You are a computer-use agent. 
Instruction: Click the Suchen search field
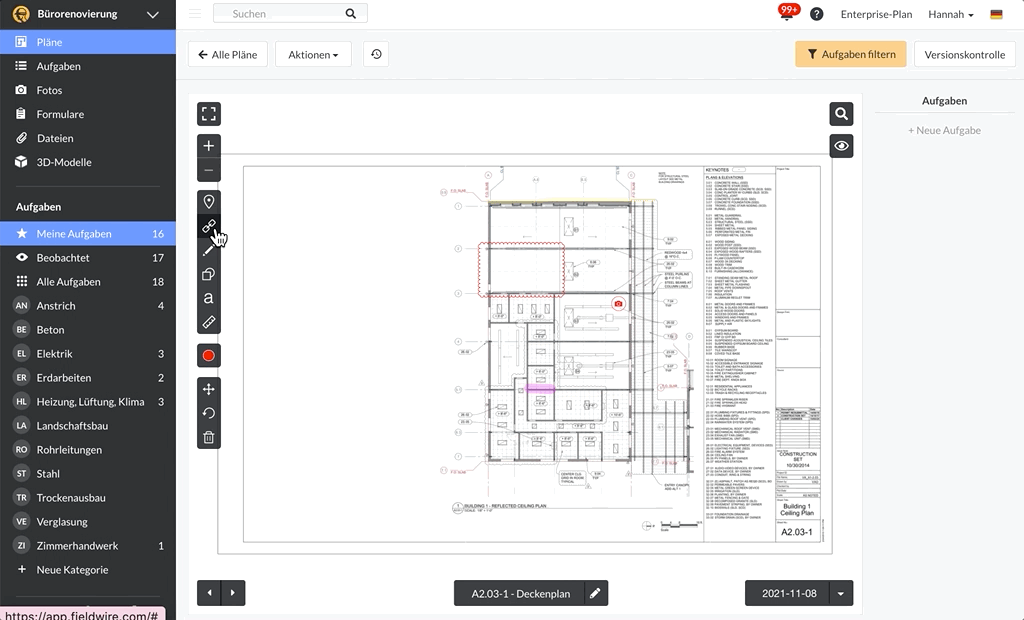(290, 13)
